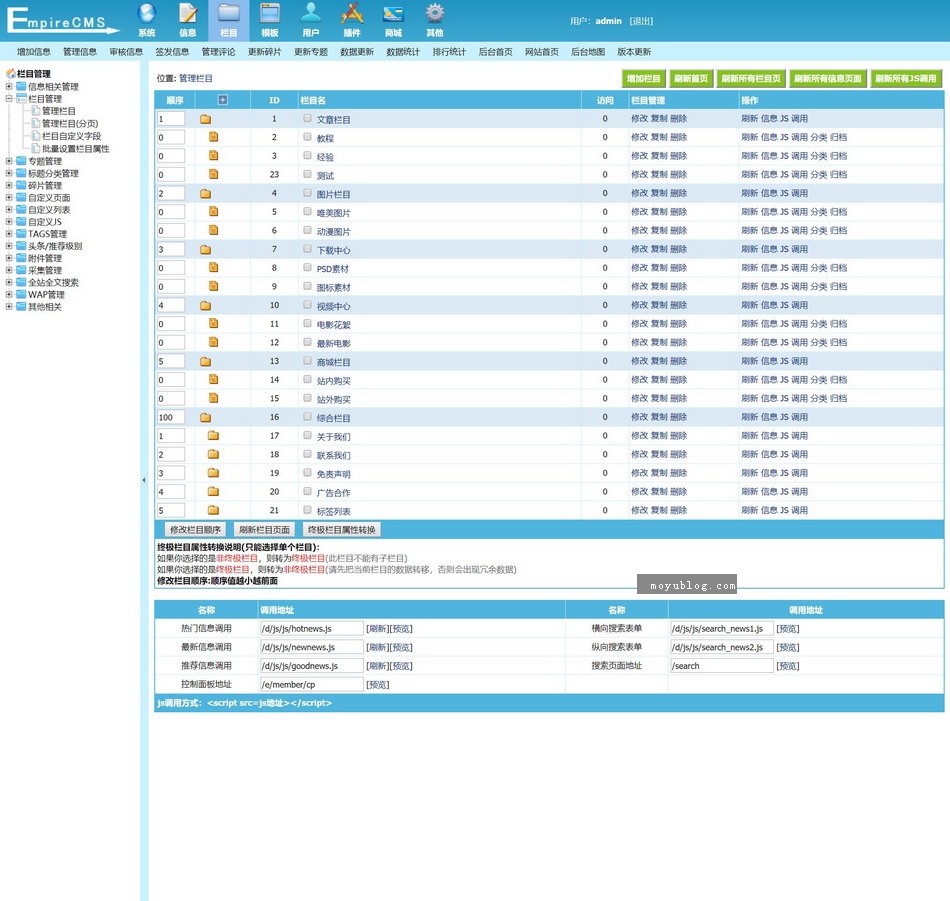950x901 pixels.
Task: Open 数据更新 in the submenu bar
Action: [357, 52]
